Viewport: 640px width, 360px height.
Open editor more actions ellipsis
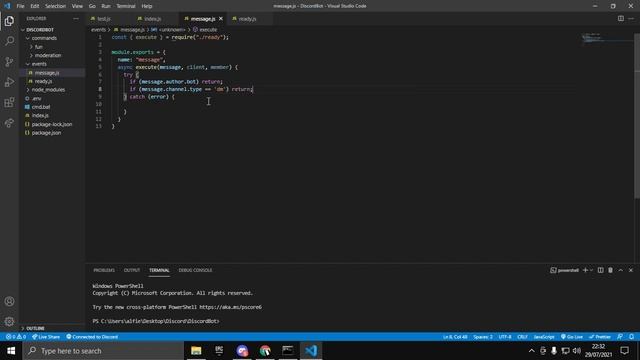pos(631,19)
